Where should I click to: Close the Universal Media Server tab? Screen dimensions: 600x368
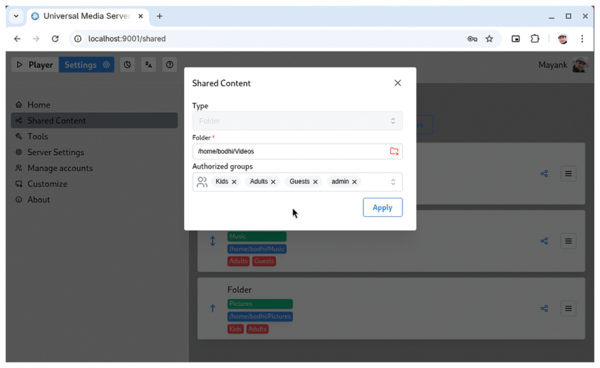click(140, 16)
